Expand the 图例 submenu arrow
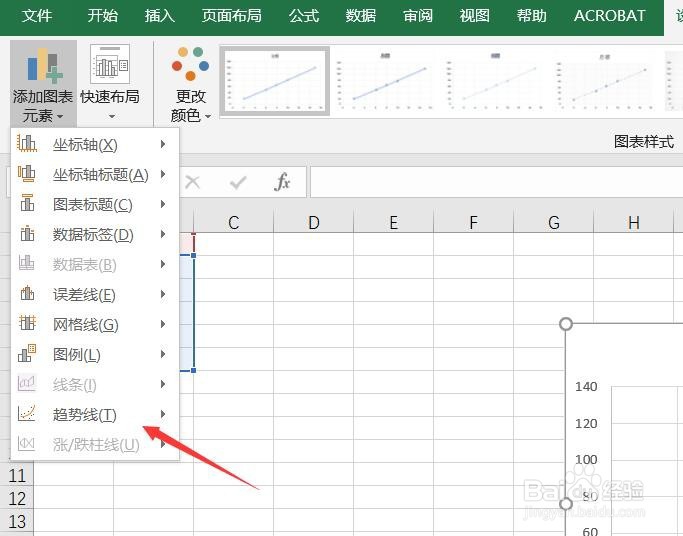Screen dimensions: 683x536 163,354
